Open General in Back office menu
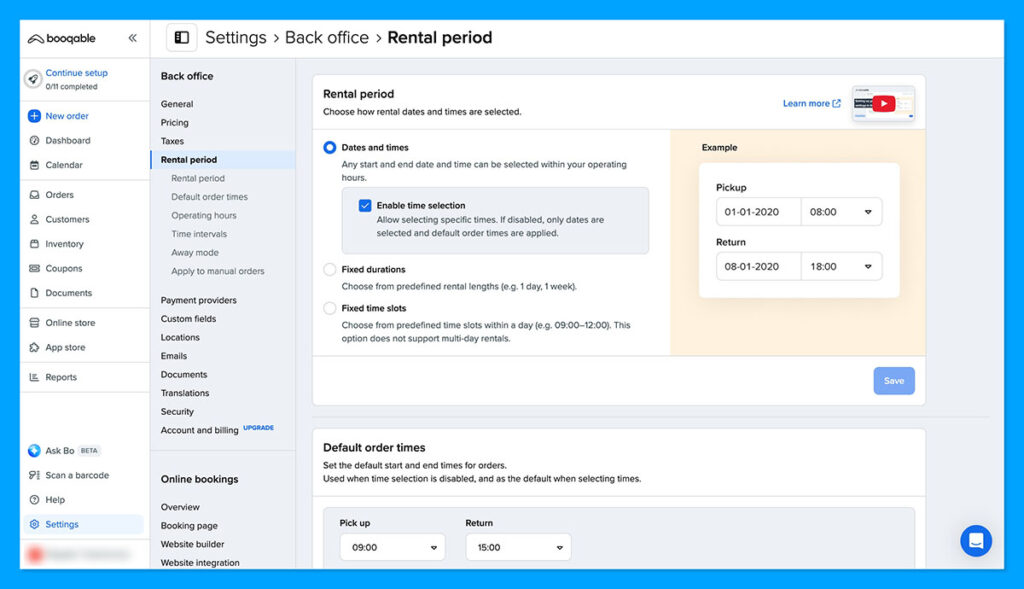Viewport: 1024px width, 589px height. 177,104
